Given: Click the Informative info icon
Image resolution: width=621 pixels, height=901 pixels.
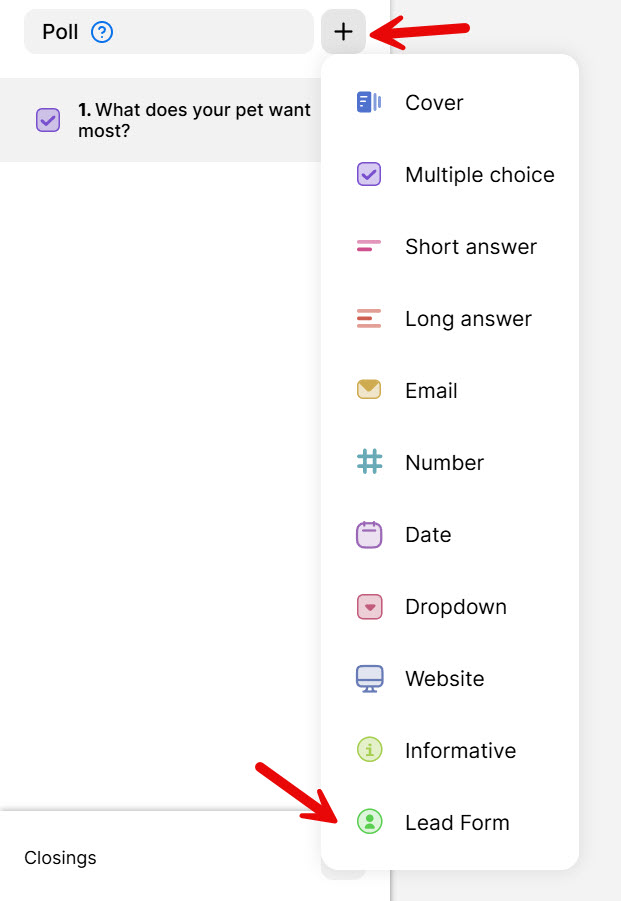Looking at the screenshot, I should tap(369, 750).
